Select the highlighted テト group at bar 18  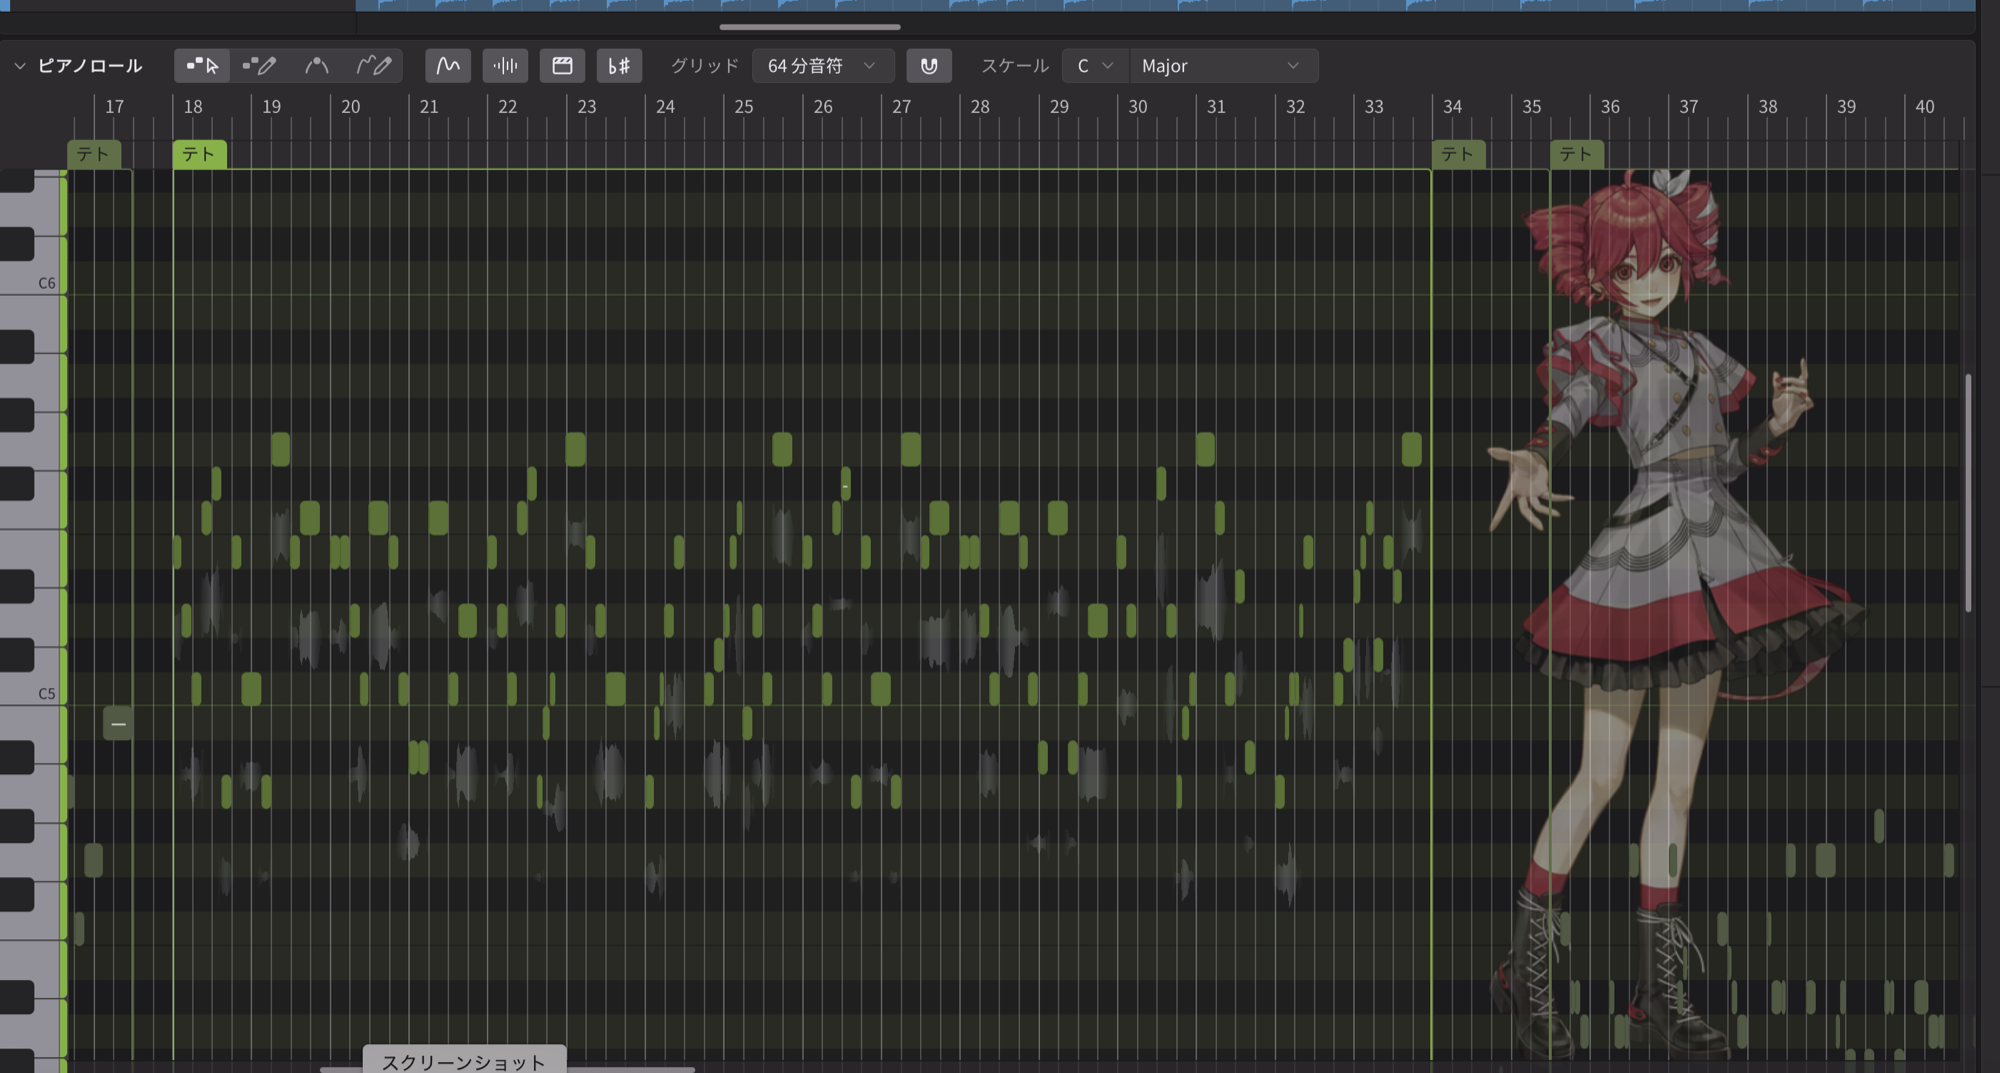click(199, 154)
